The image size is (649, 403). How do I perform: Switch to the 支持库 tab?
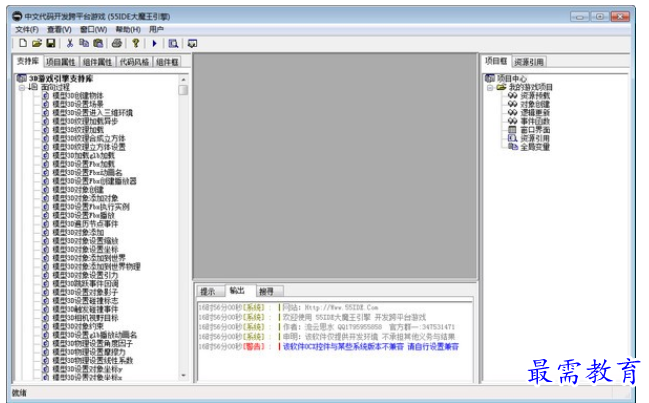pyautogui.click(x=28, y=61)
